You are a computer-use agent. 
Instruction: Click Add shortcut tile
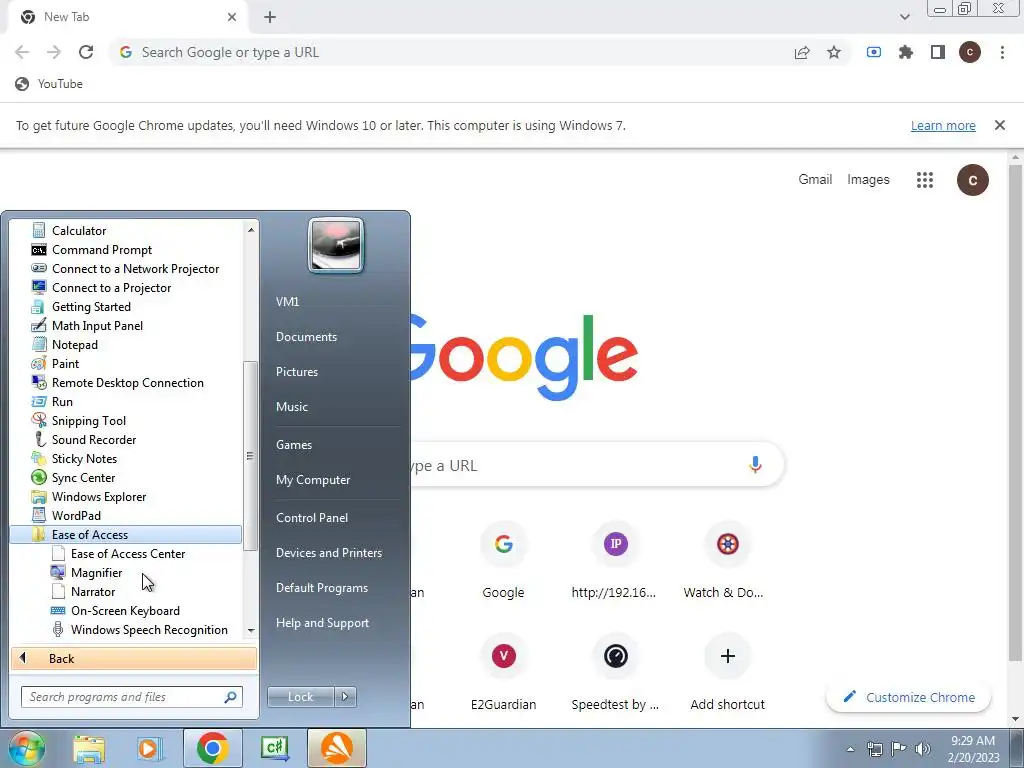pos(728,671)
